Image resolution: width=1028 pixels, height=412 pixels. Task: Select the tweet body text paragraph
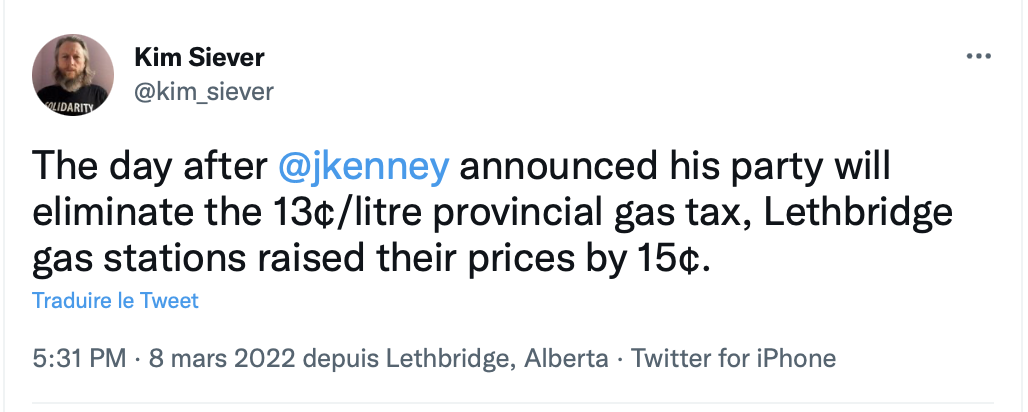coord(492,214)
